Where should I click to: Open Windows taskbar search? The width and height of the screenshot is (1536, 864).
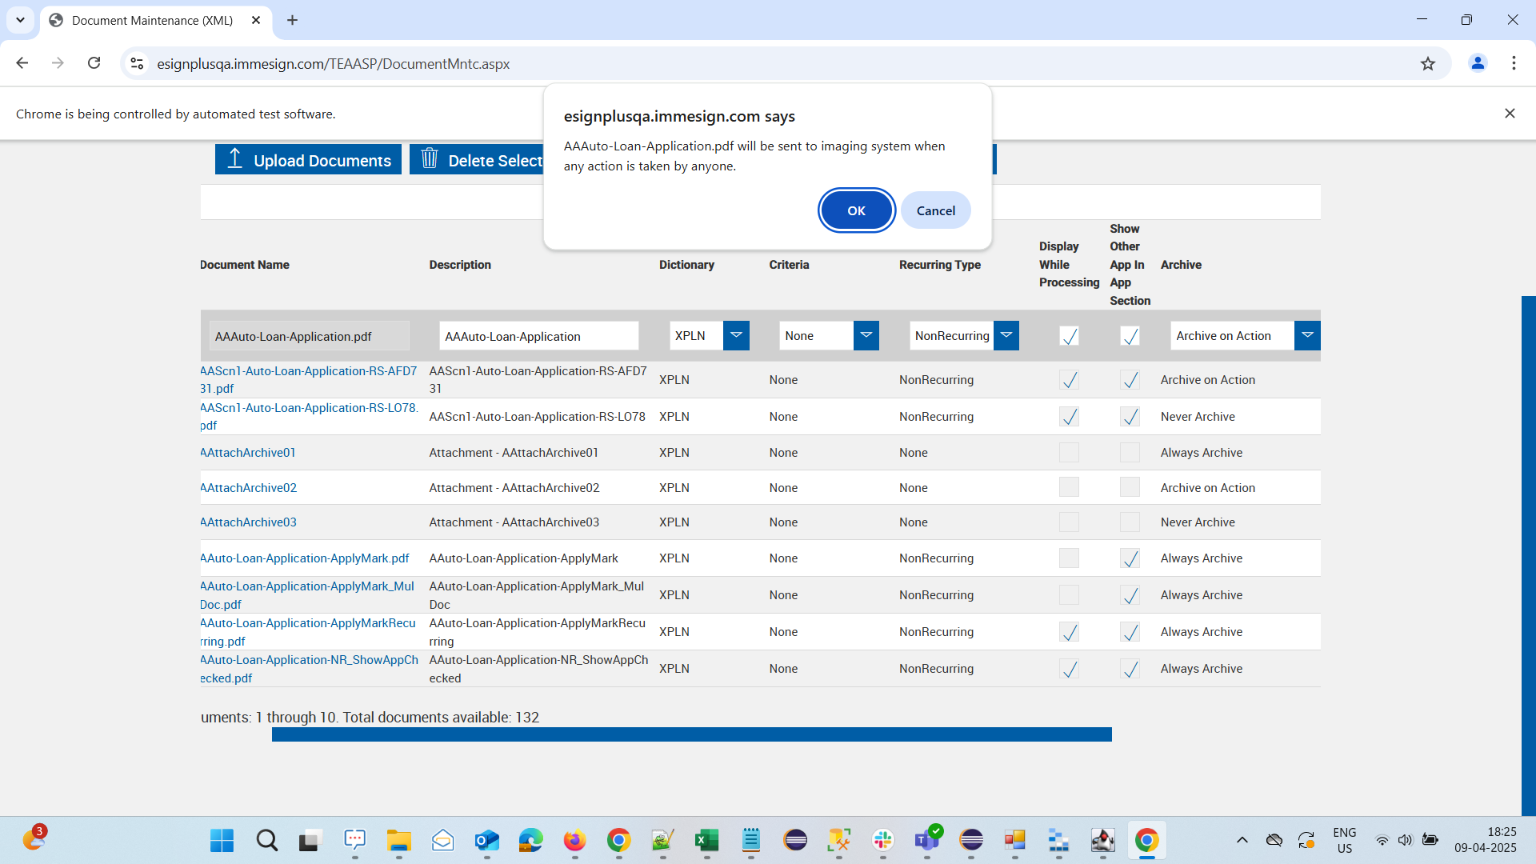tap(267, 841)
